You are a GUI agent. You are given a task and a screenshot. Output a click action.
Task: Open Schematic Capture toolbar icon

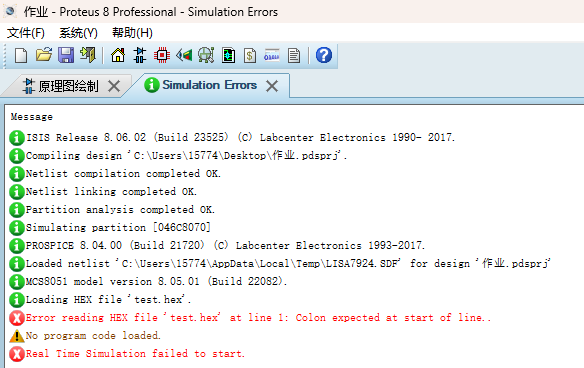pyautogui.click(x=140, y=55)
